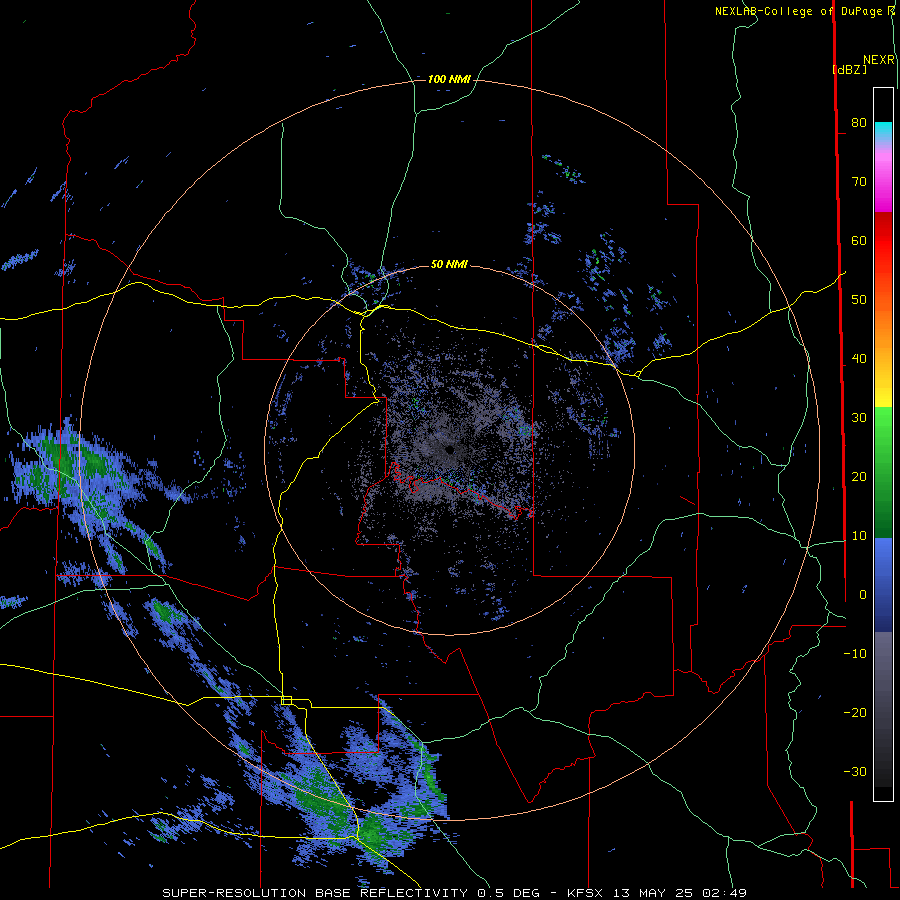This screenshot has height=900, width=900.
Task: Click the 0 value on the dBZ scale
Action: tap(863, 595)
